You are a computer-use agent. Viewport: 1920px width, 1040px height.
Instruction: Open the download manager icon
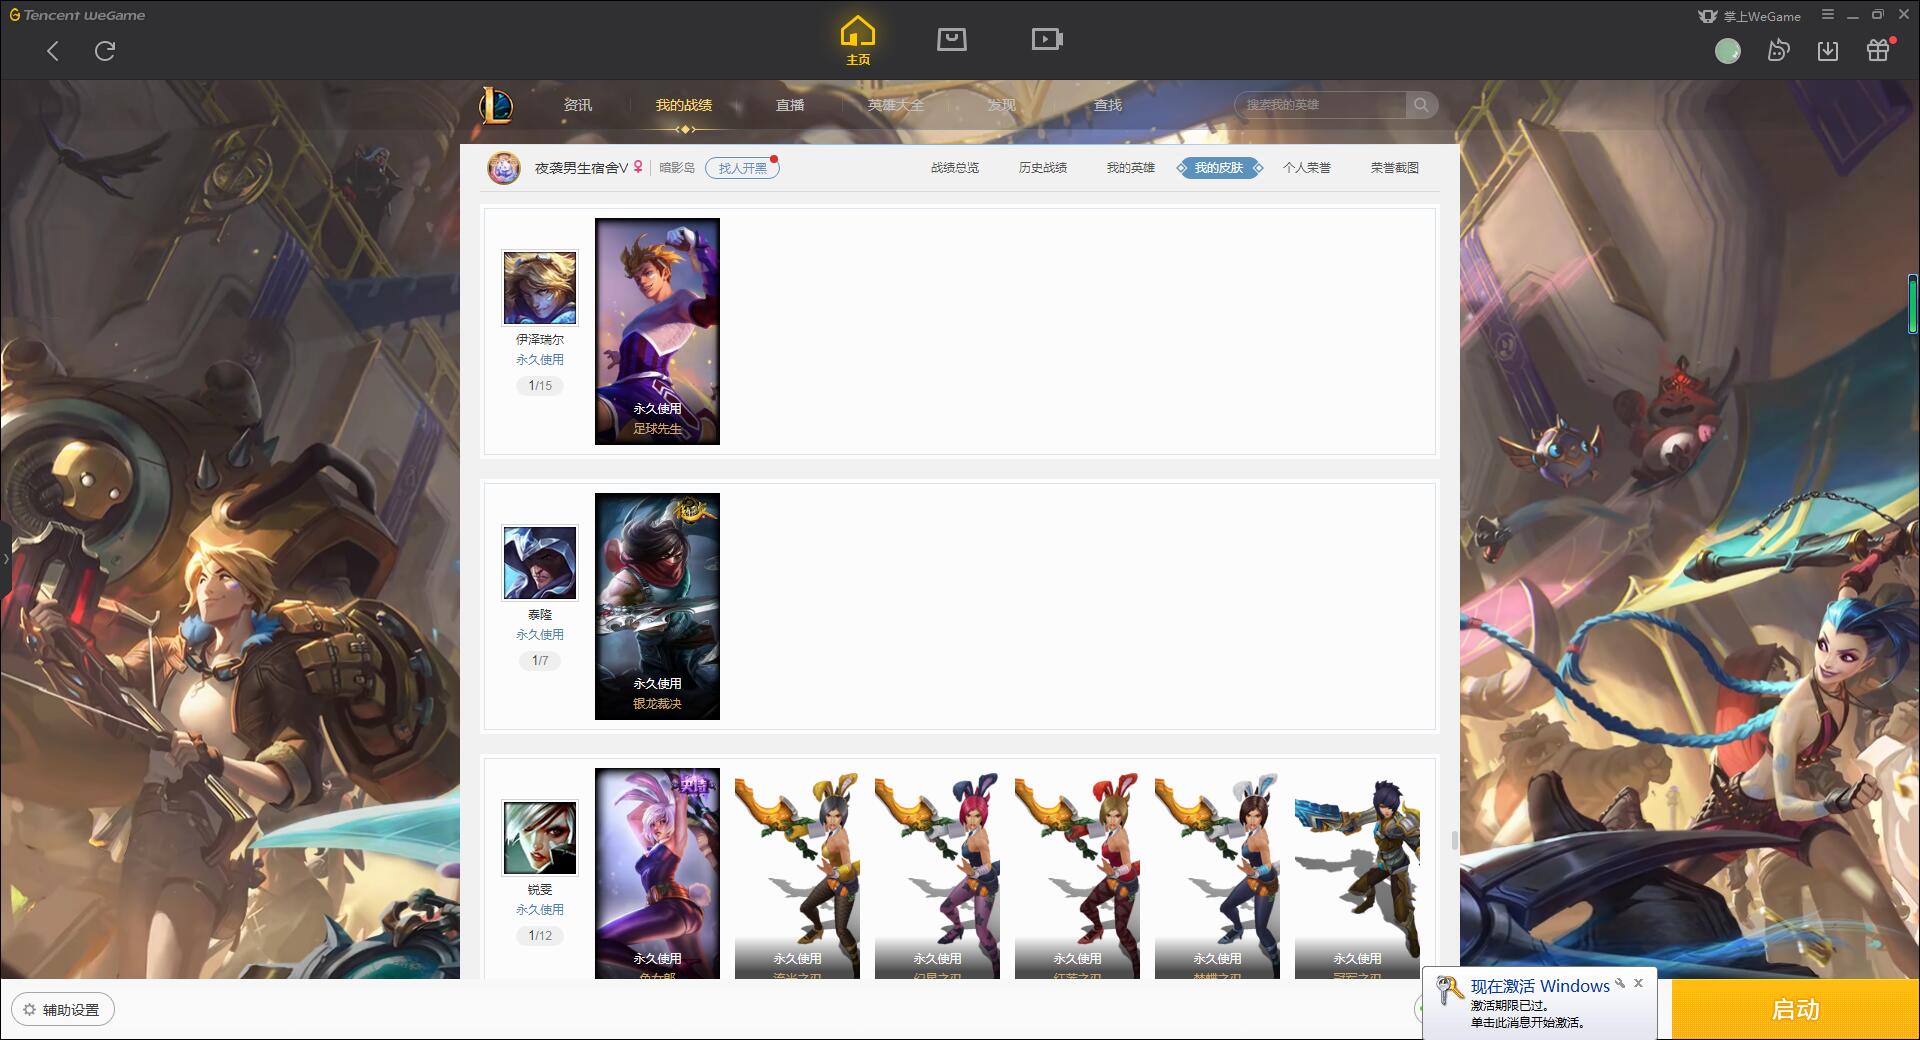coord(1828,51)
